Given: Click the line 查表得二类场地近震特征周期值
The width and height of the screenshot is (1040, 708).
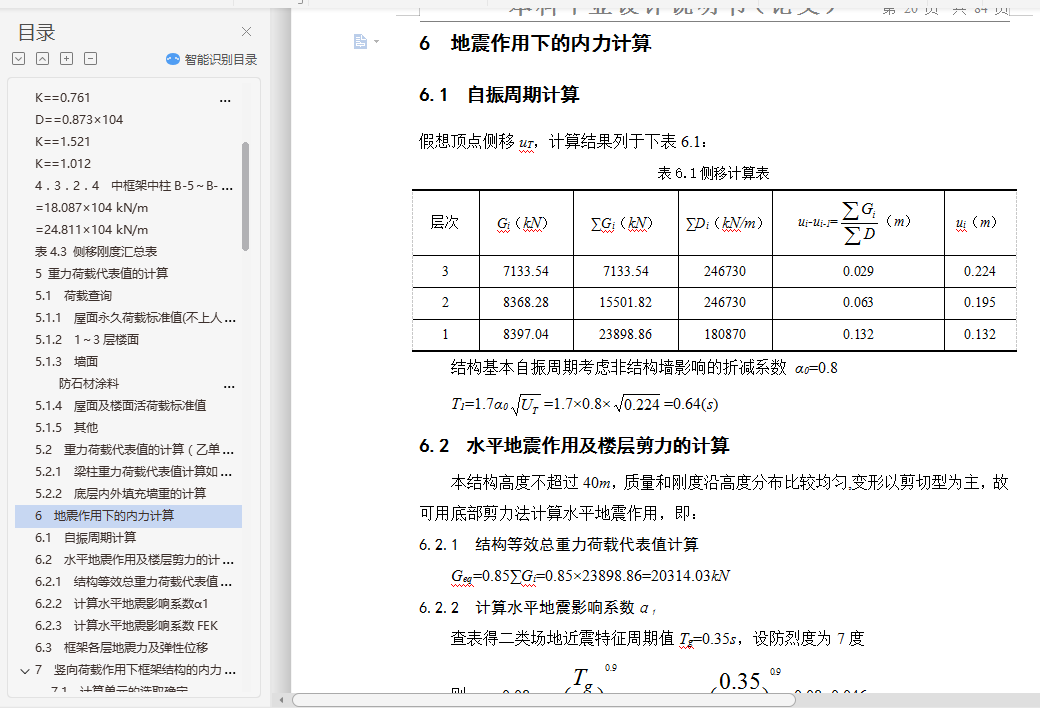Looking at the screenshot, I should coord(657,638).
